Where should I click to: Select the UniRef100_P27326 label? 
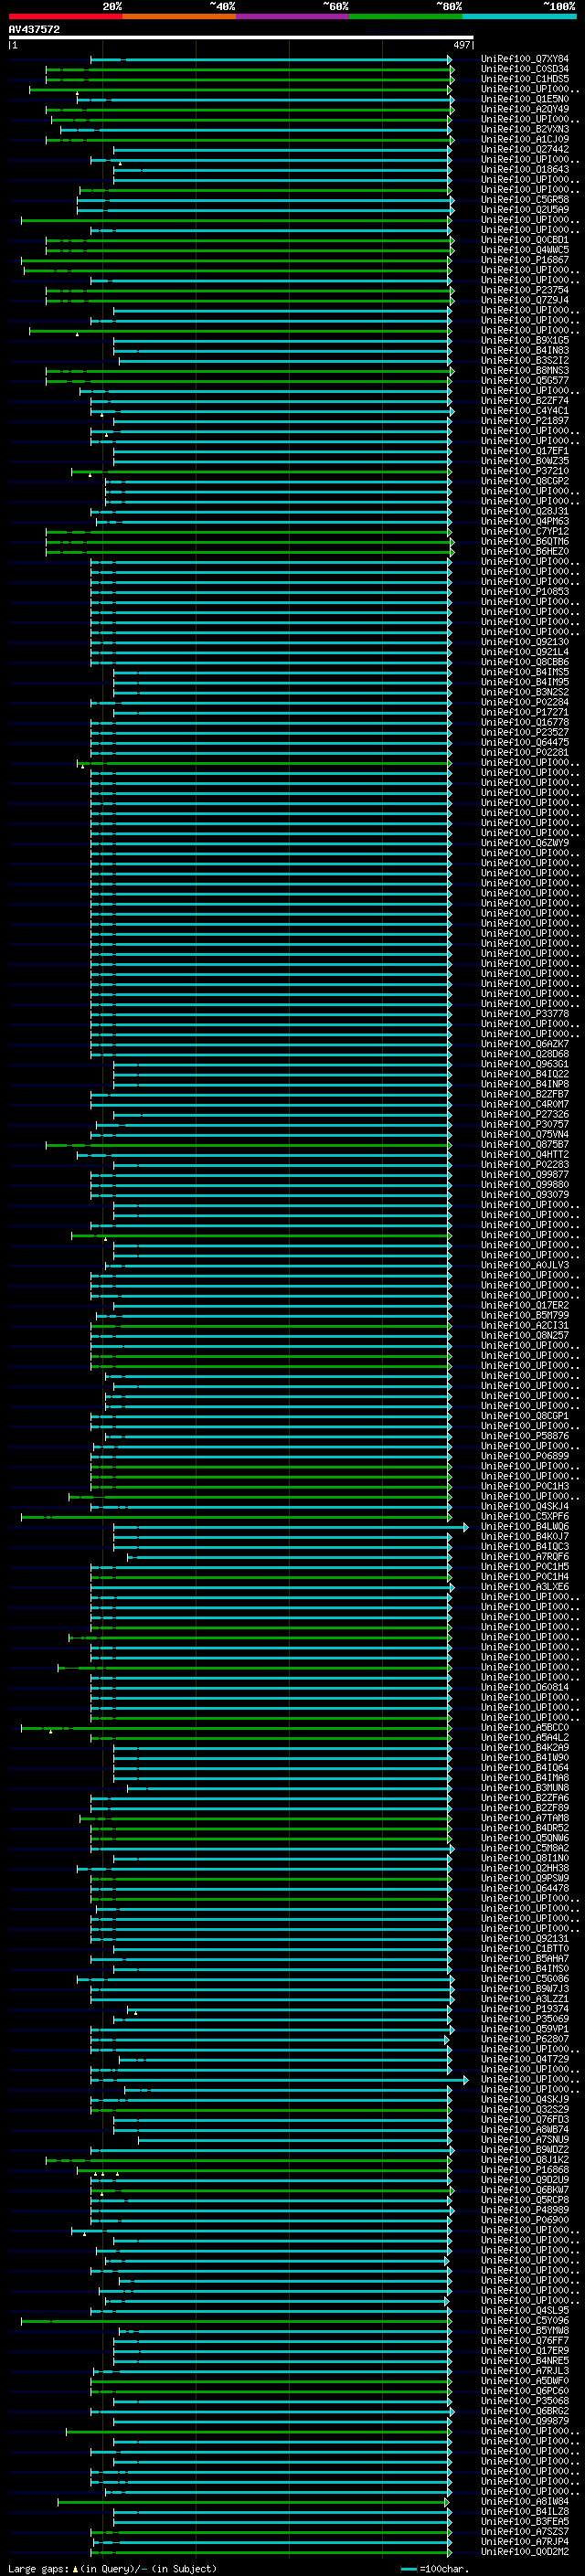(525, 1114)
